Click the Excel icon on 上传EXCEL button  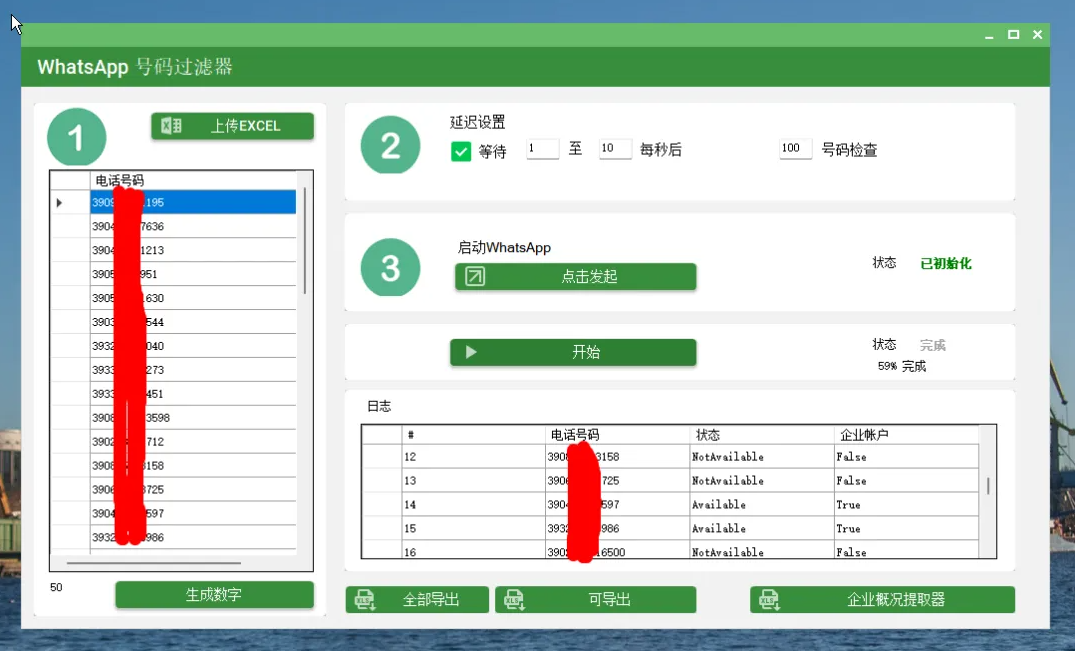coord(171,126)
